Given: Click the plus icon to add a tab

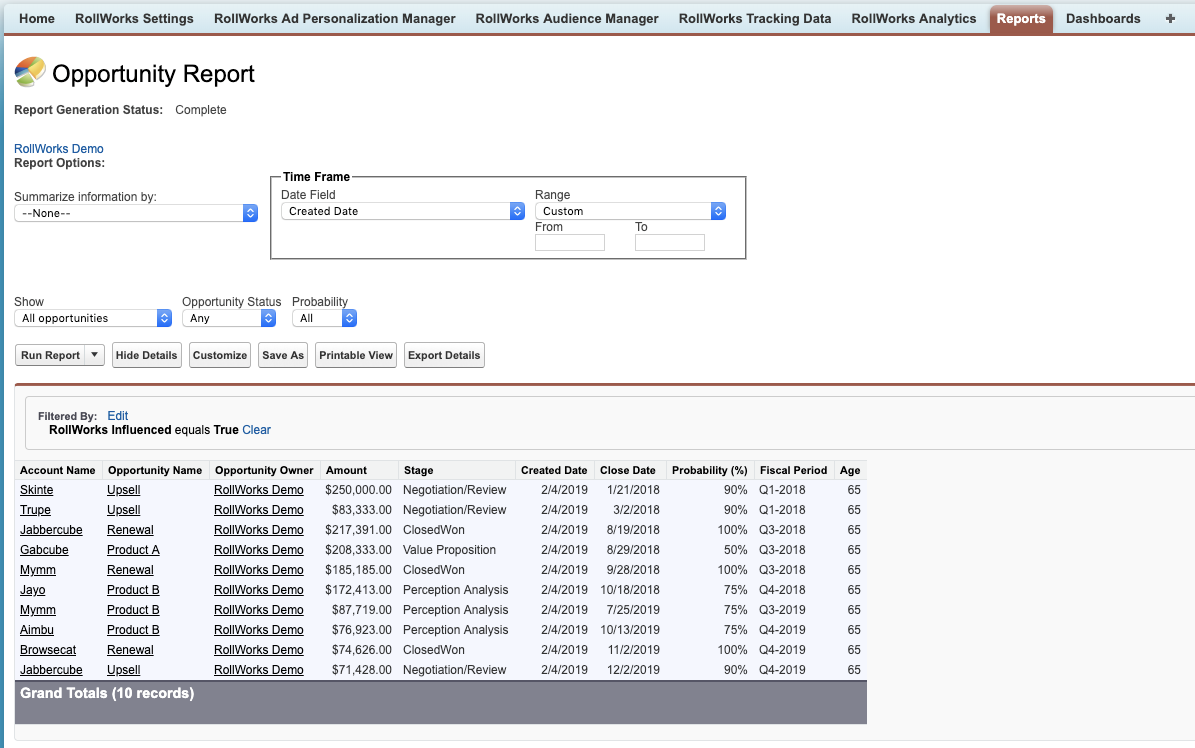Looking at the screenshot, I should (x=1169, y=18).
